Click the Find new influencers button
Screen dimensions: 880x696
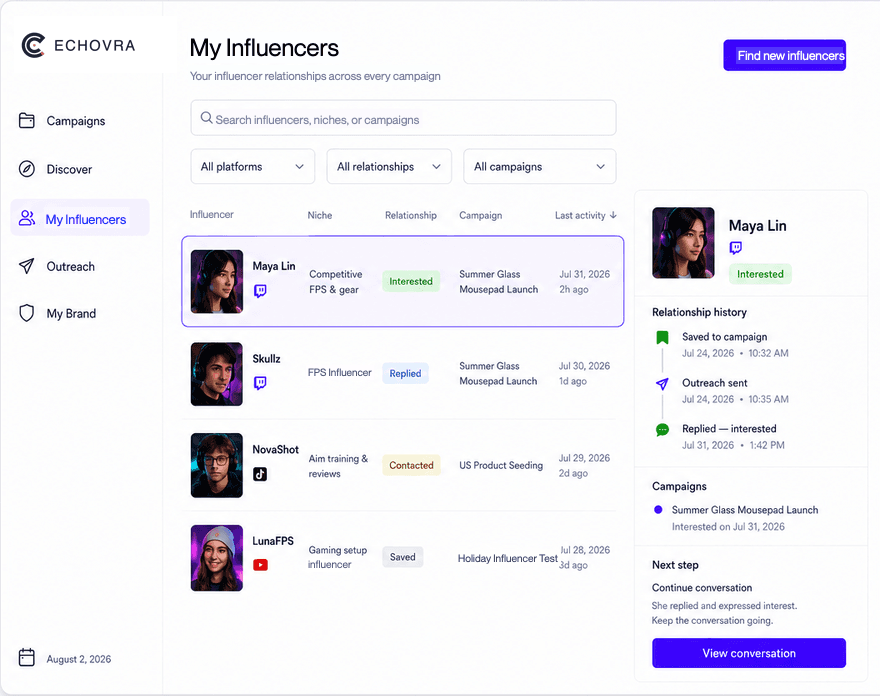785,56
